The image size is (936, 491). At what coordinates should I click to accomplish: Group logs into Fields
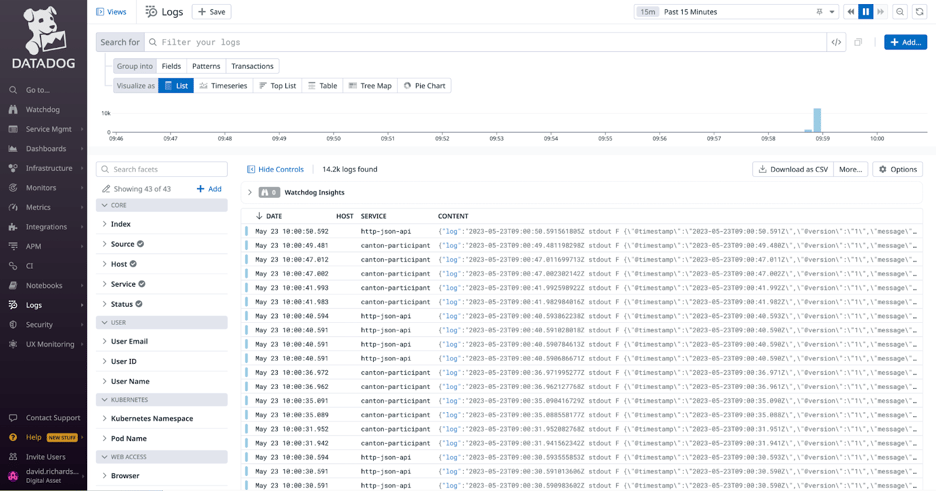pyautogui.click(x=171, y=66)
